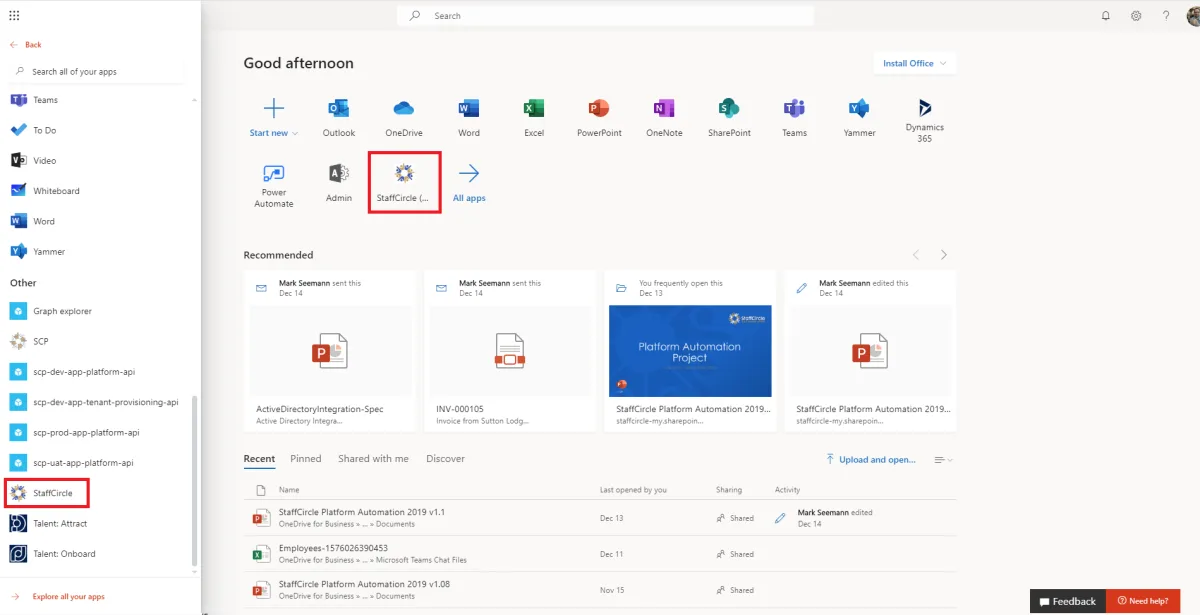Show previous recommended items
This screenshot has height=615, width=1200.
(x=916, y=255)
